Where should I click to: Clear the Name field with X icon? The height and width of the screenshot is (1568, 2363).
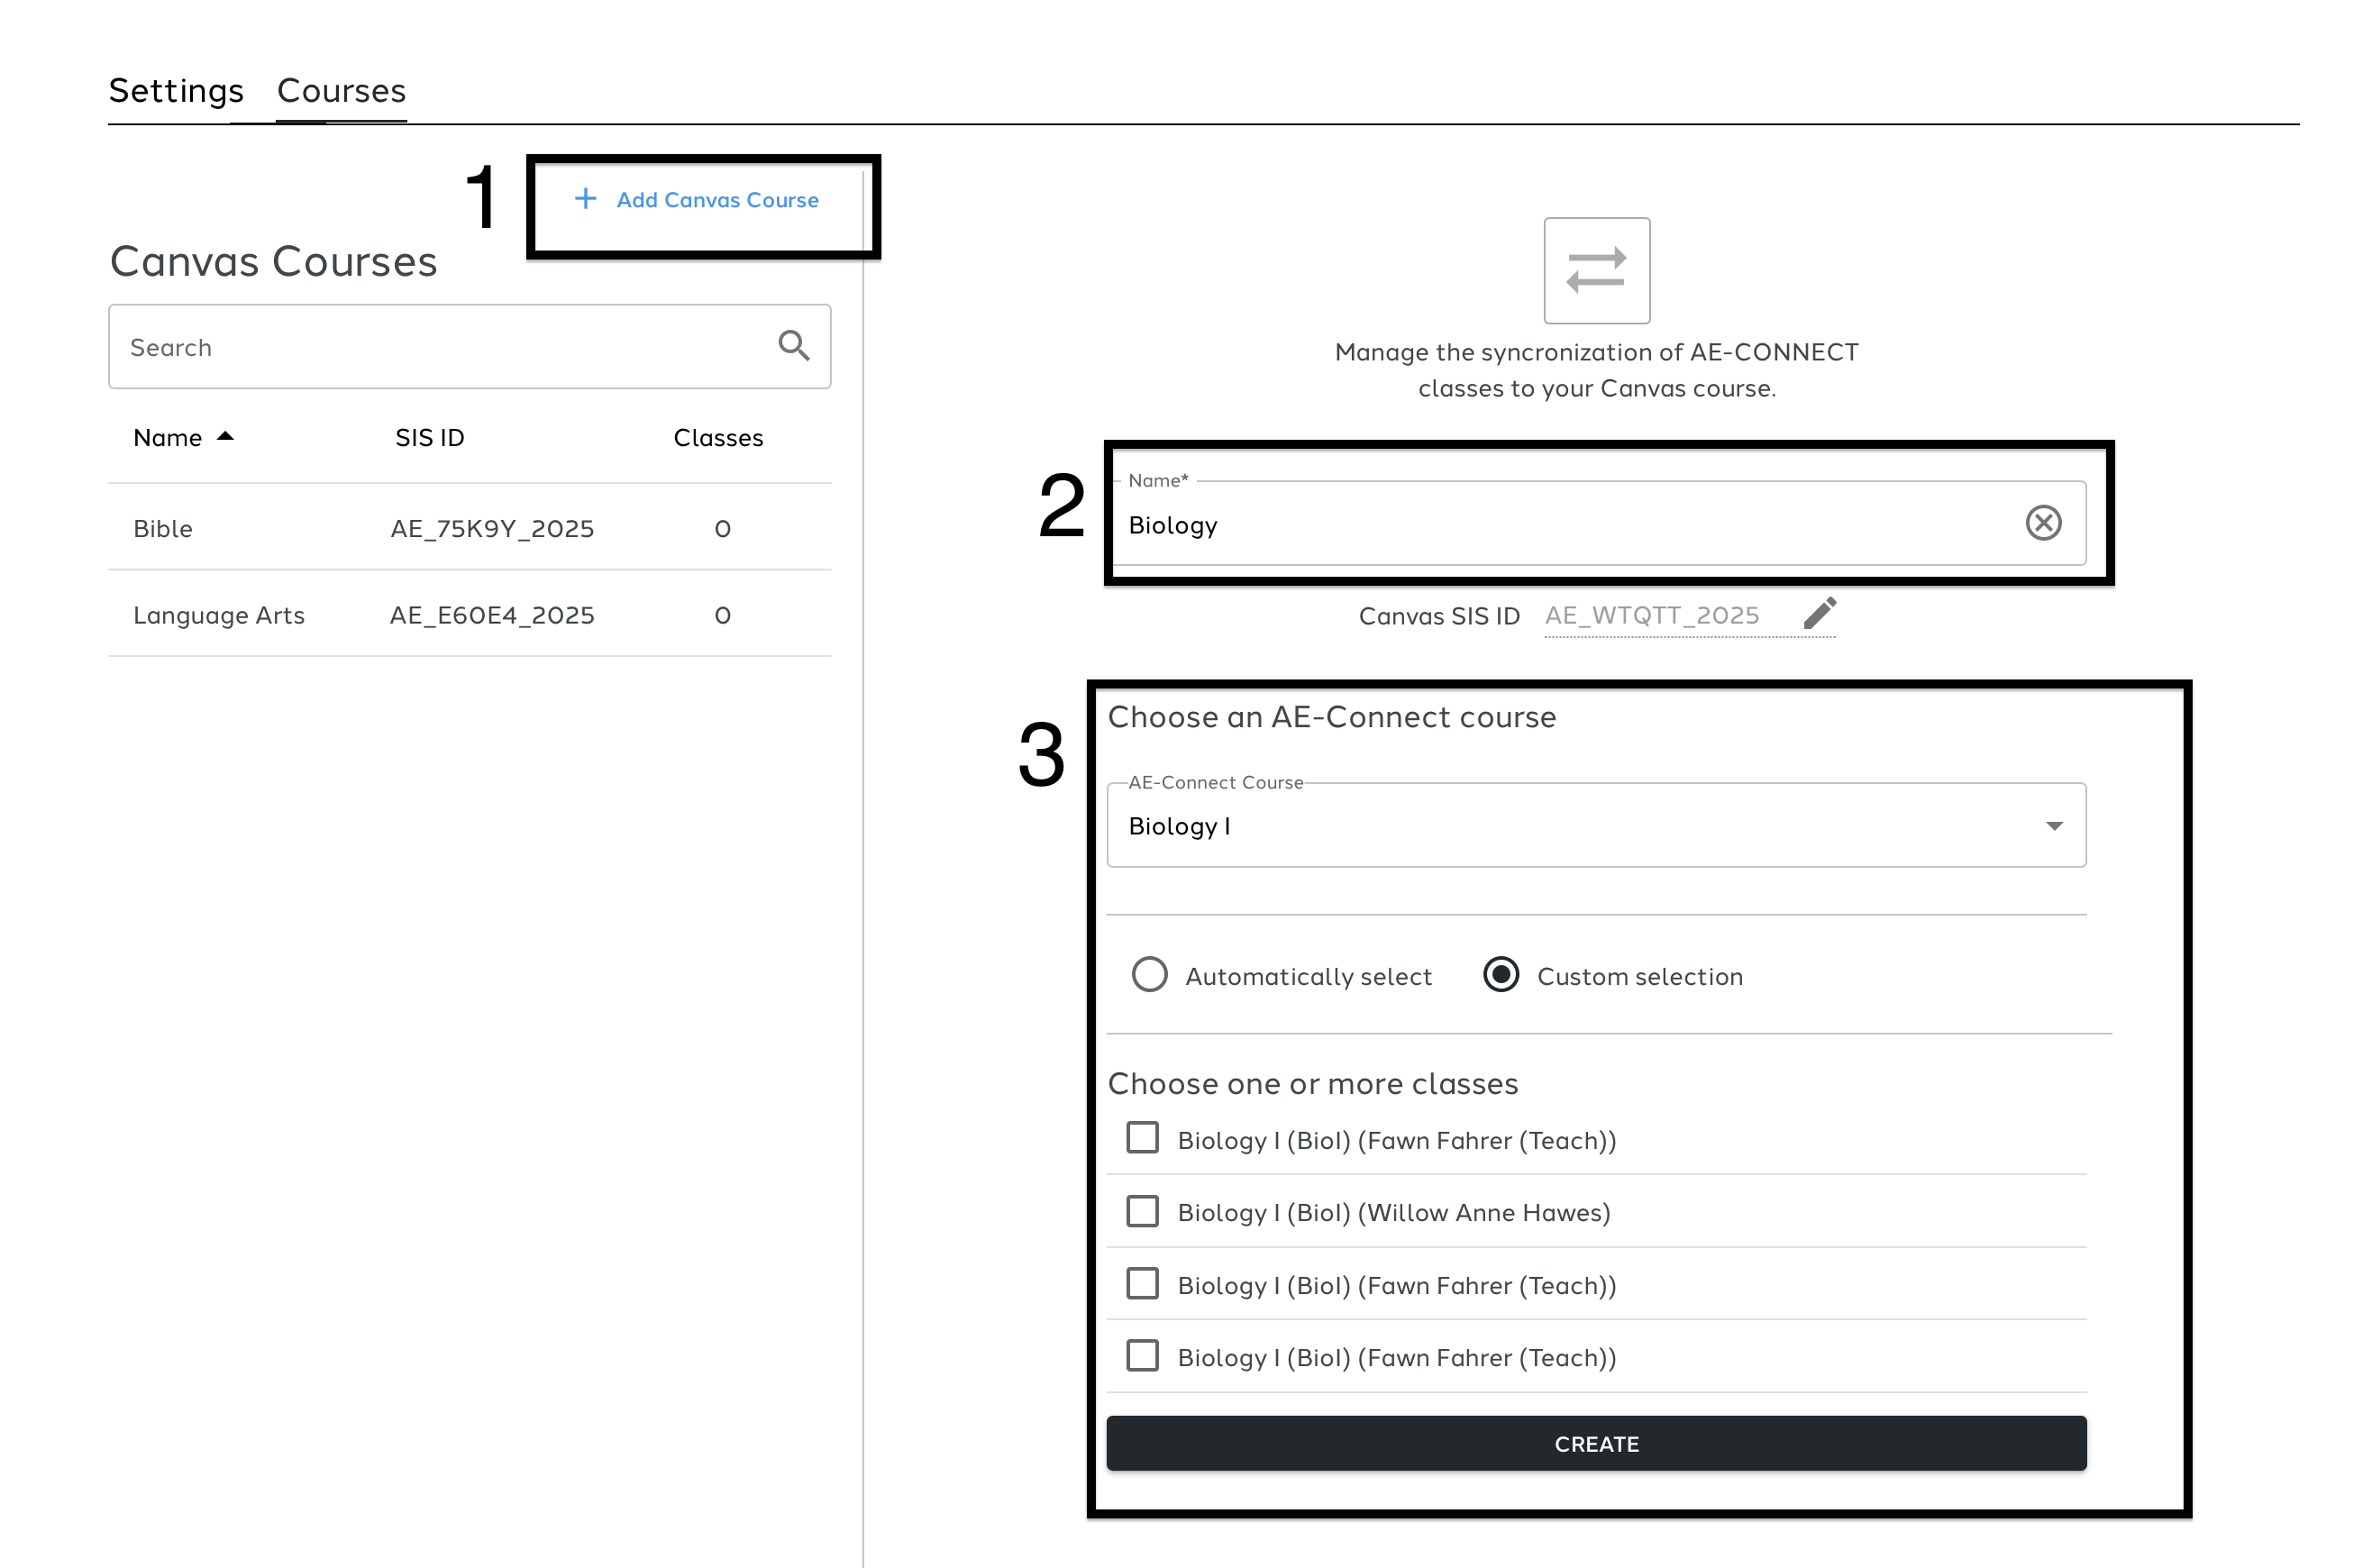pyautogui.click(x=2042, y=523)
